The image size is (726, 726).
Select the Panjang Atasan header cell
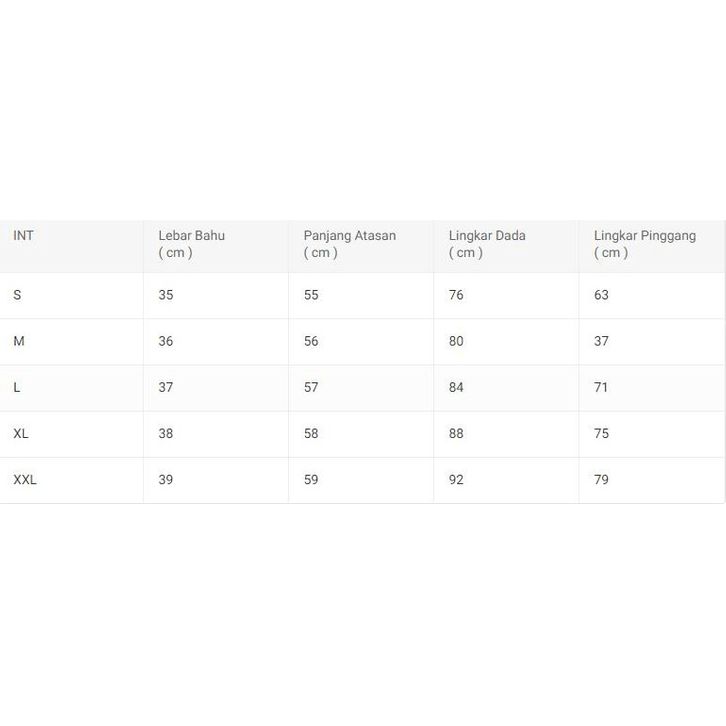(x=349, y=244)
